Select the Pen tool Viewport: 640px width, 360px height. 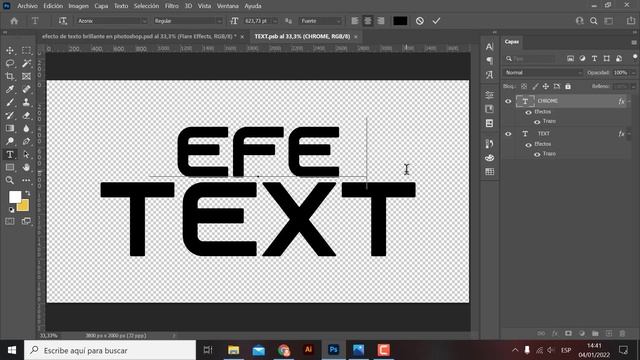click(26, 141)
